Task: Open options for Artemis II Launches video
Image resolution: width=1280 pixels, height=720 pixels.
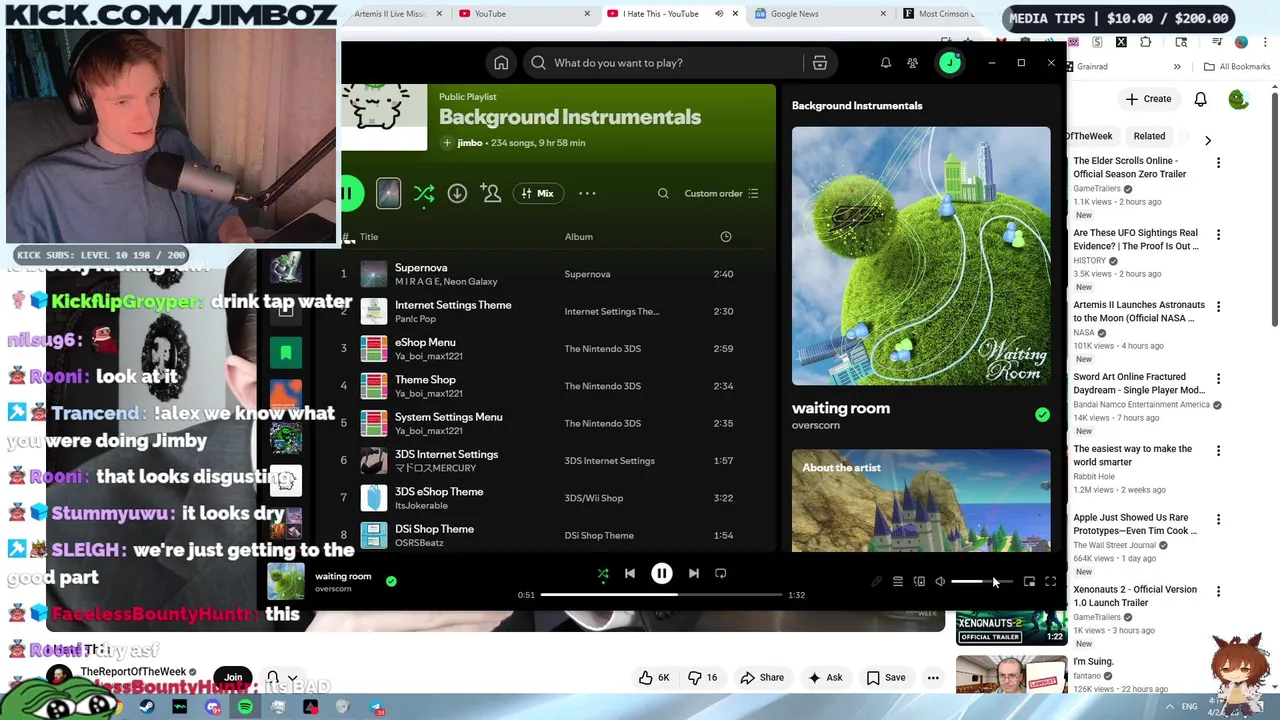Action: coord(1218,307)
